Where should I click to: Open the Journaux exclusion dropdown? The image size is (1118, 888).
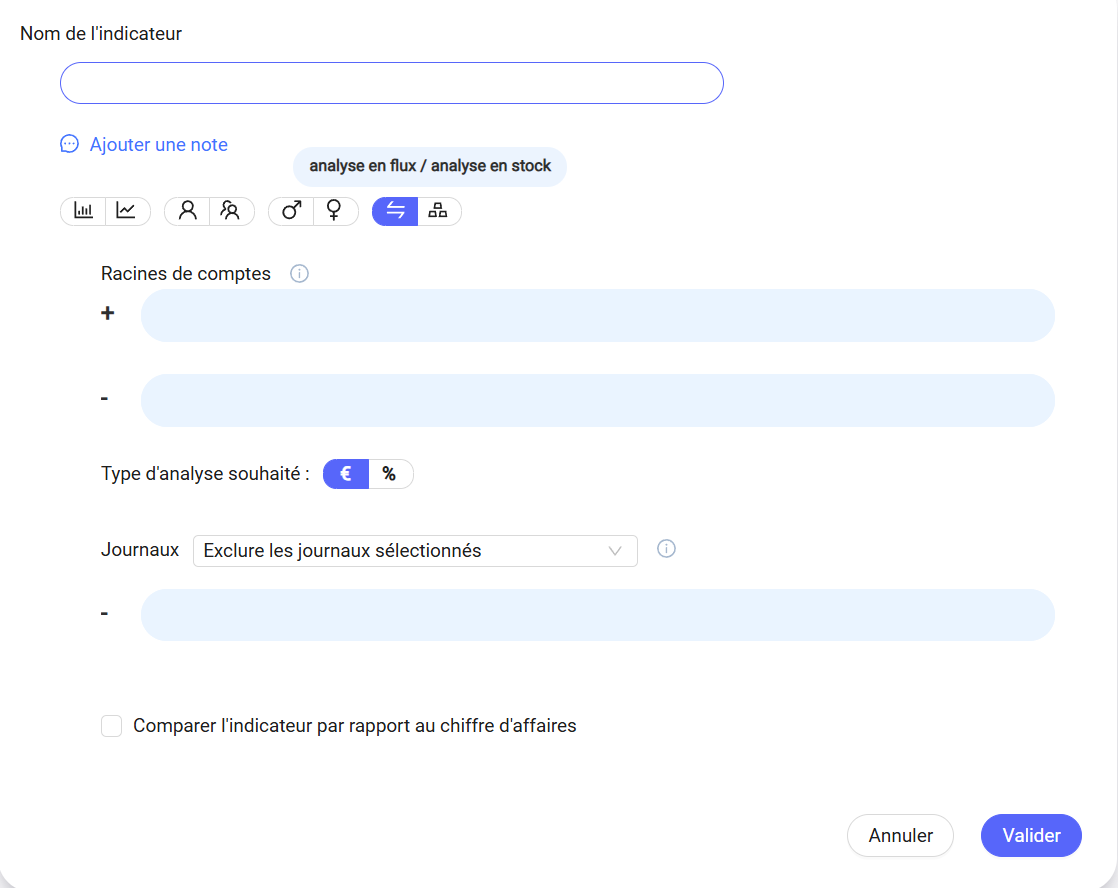coord(400,551)
